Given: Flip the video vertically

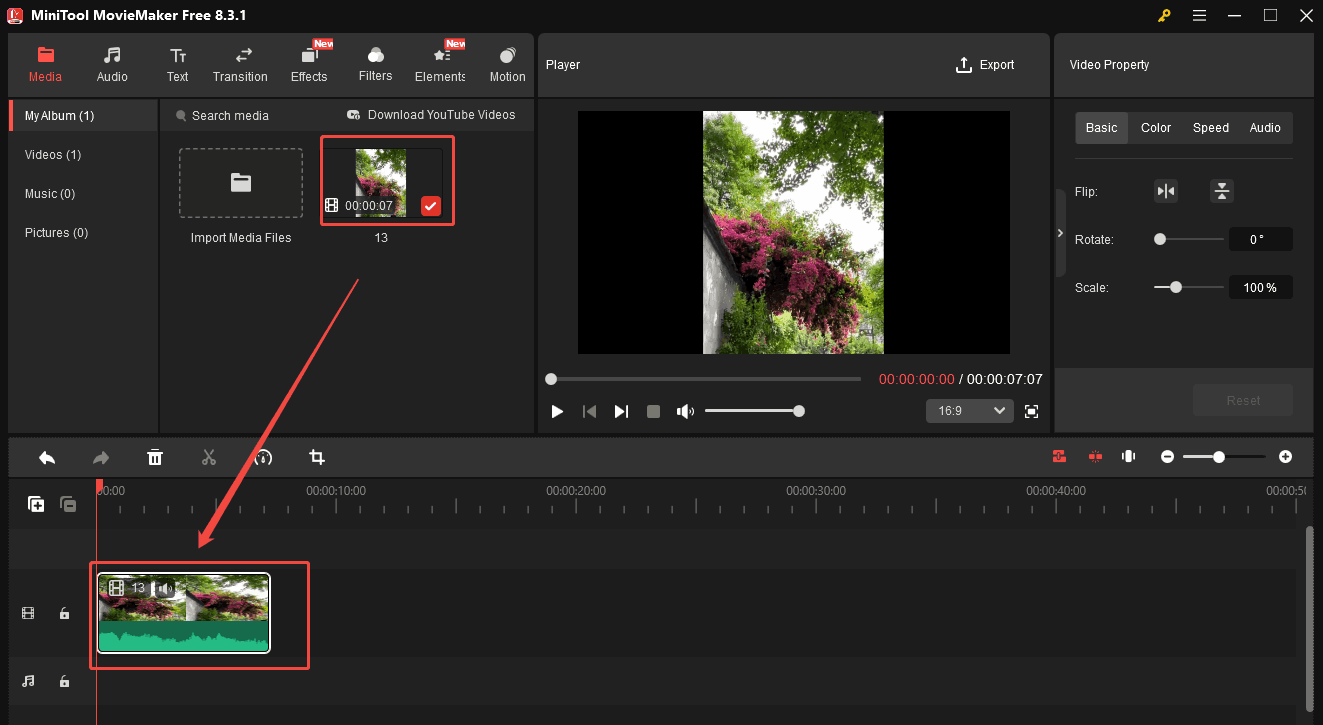Looking at the screenshot, I should (1221, 191).
